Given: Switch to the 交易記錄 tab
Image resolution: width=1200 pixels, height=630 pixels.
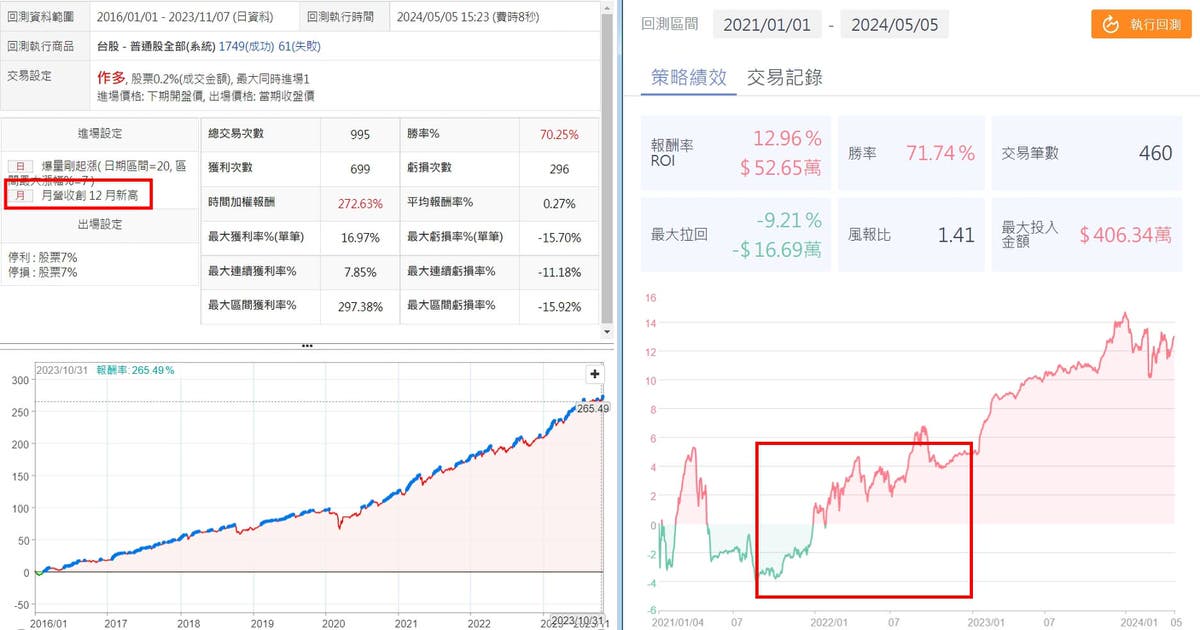Looking at the screenshot, I should [x=785, y=77].
